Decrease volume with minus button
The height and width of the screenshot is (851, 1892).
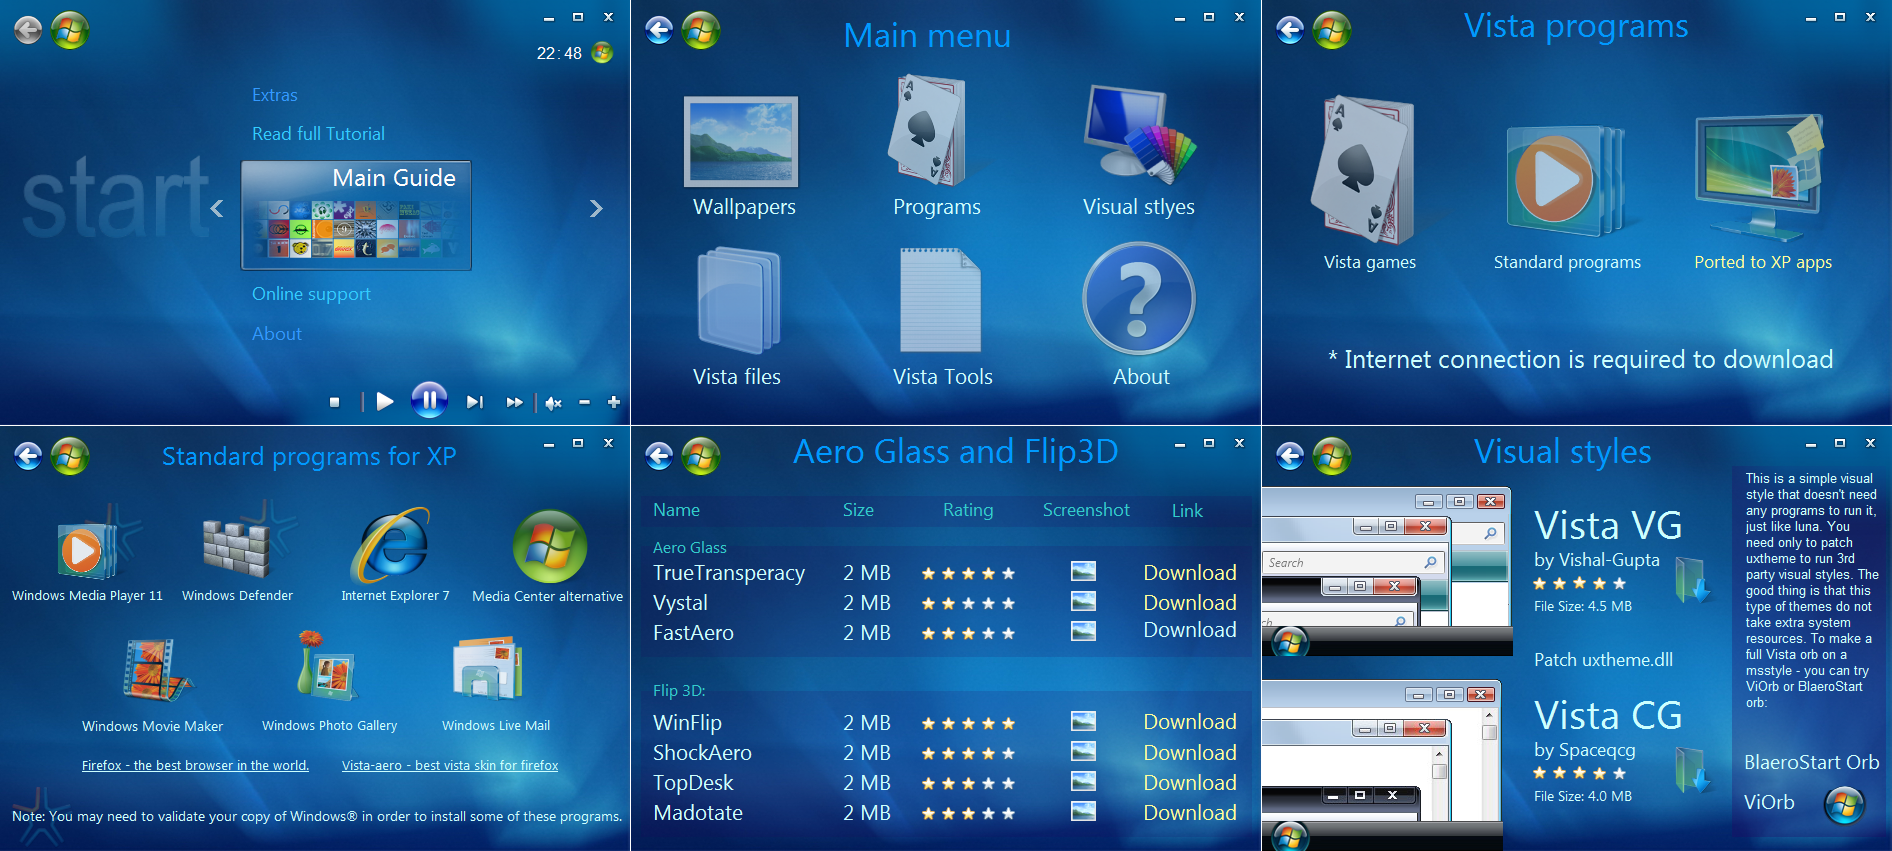585,402
